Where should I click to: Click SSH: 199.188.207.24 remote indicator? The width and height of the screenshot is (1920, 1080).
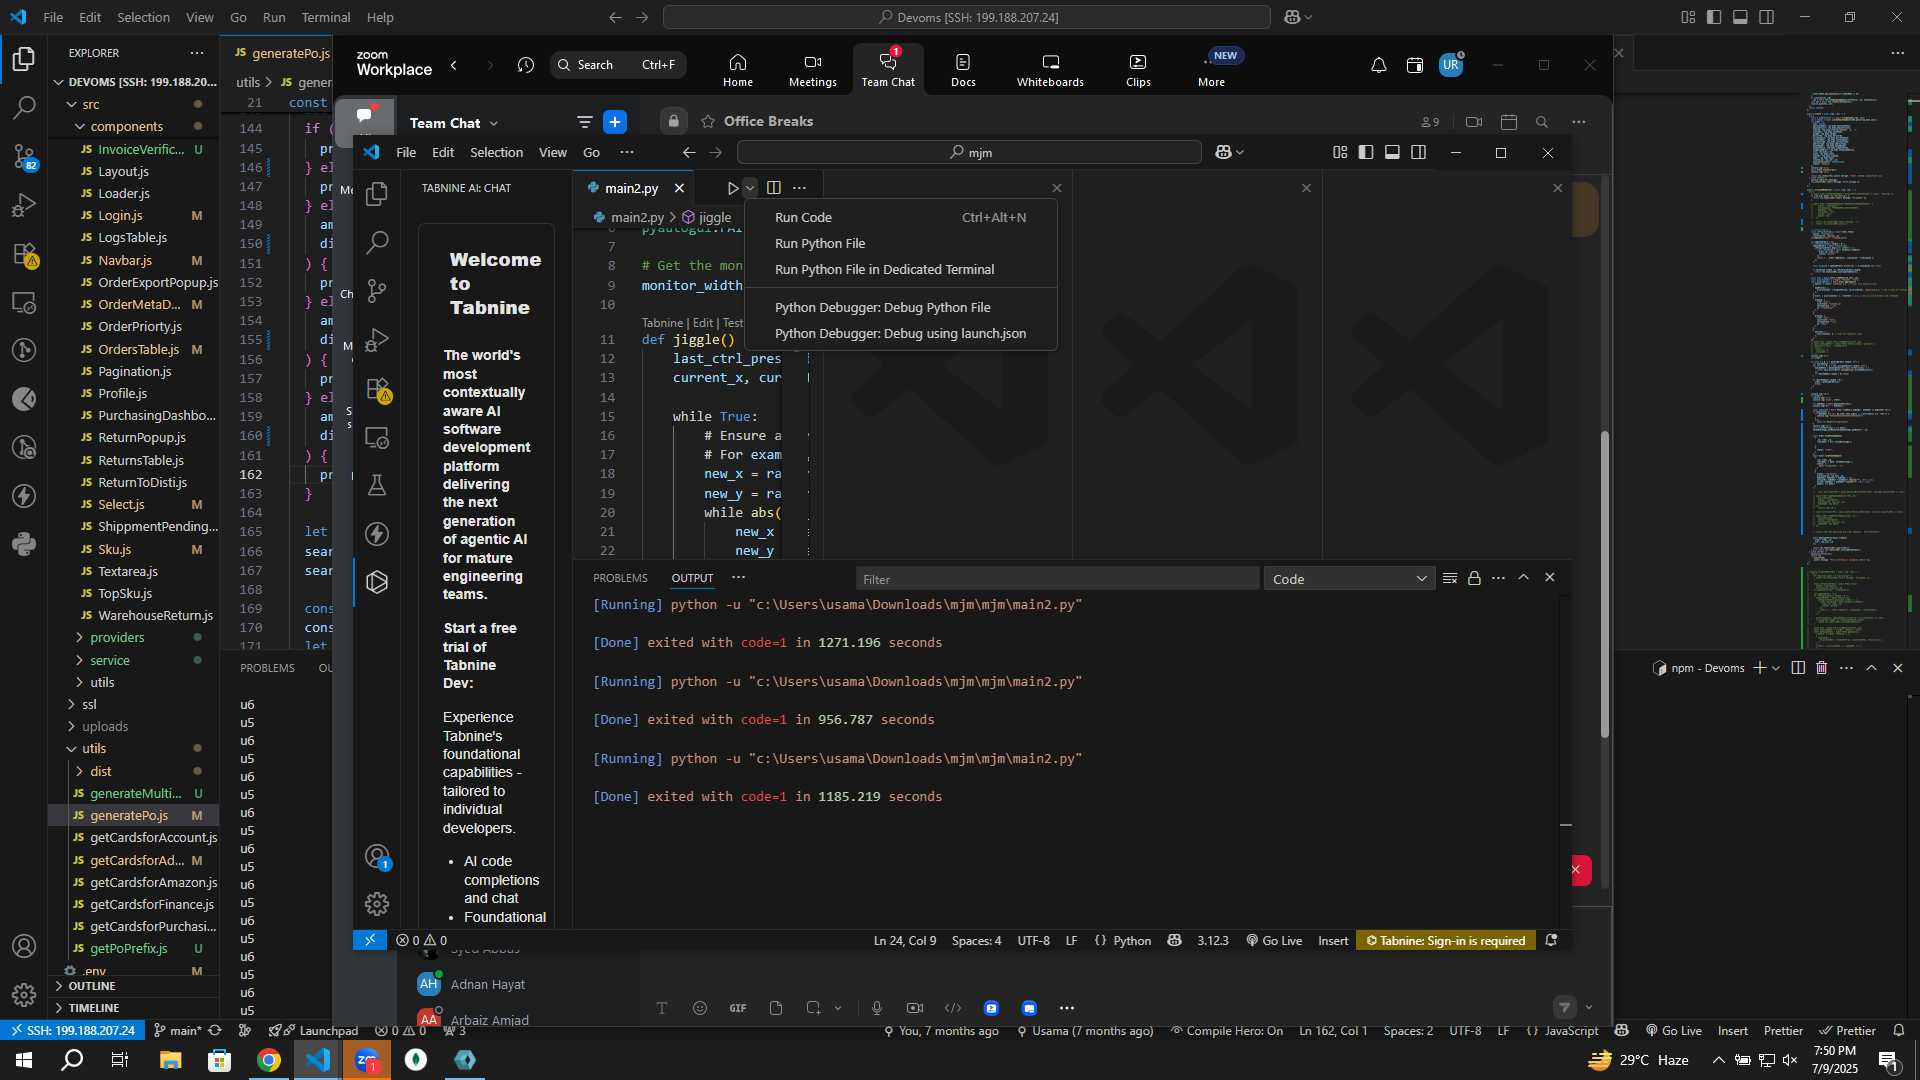(x=72, y=1031)
